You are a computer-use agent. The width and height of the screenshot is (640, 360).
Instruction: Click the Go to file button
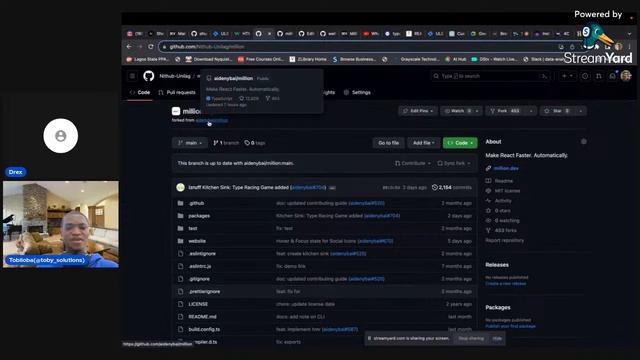coord(388,143)
